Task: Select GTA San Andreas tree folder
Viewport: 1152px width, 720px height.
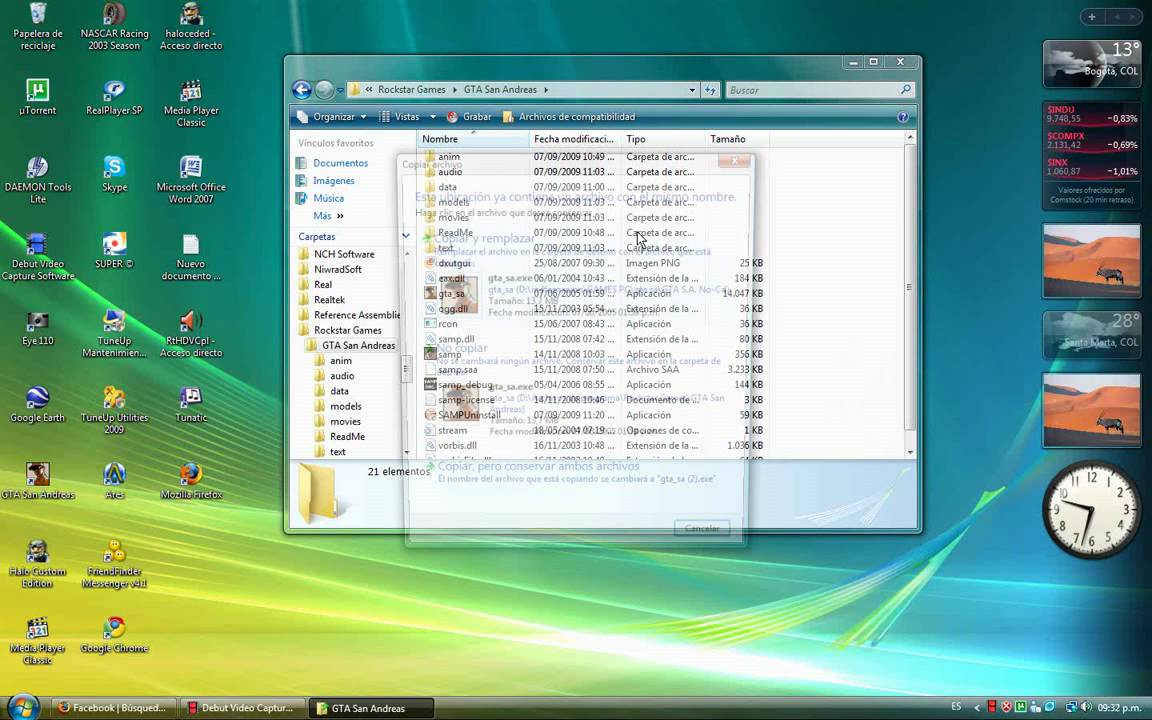Action: [358, 345]
